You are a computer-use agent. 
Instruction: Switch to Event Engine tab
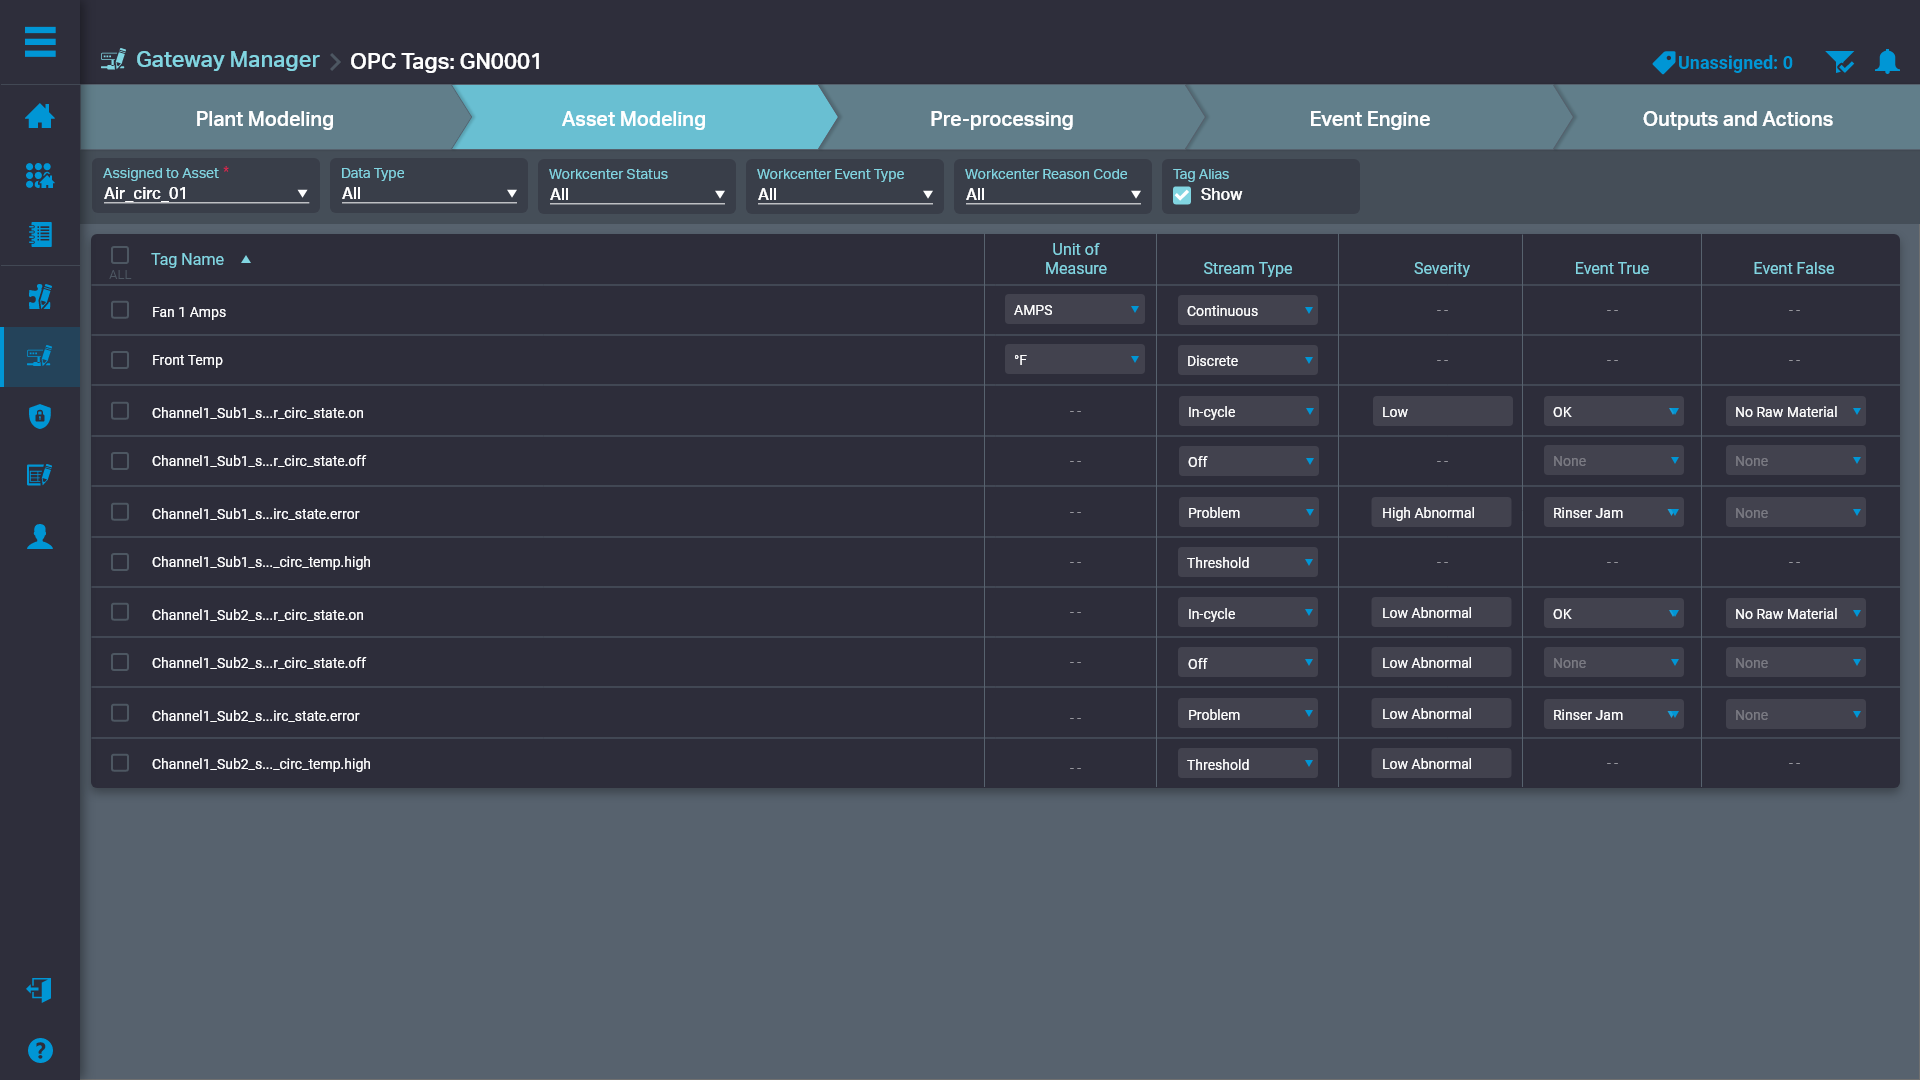click(1370, 119)
